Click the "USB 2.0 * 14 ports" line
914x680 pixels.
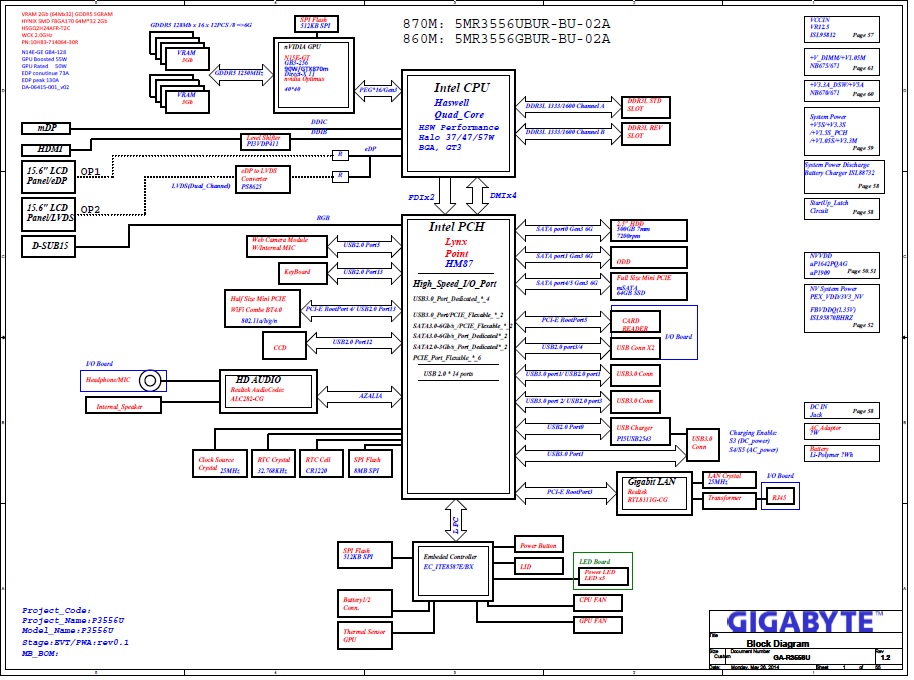pyautogui.click(x=448, y=374)
